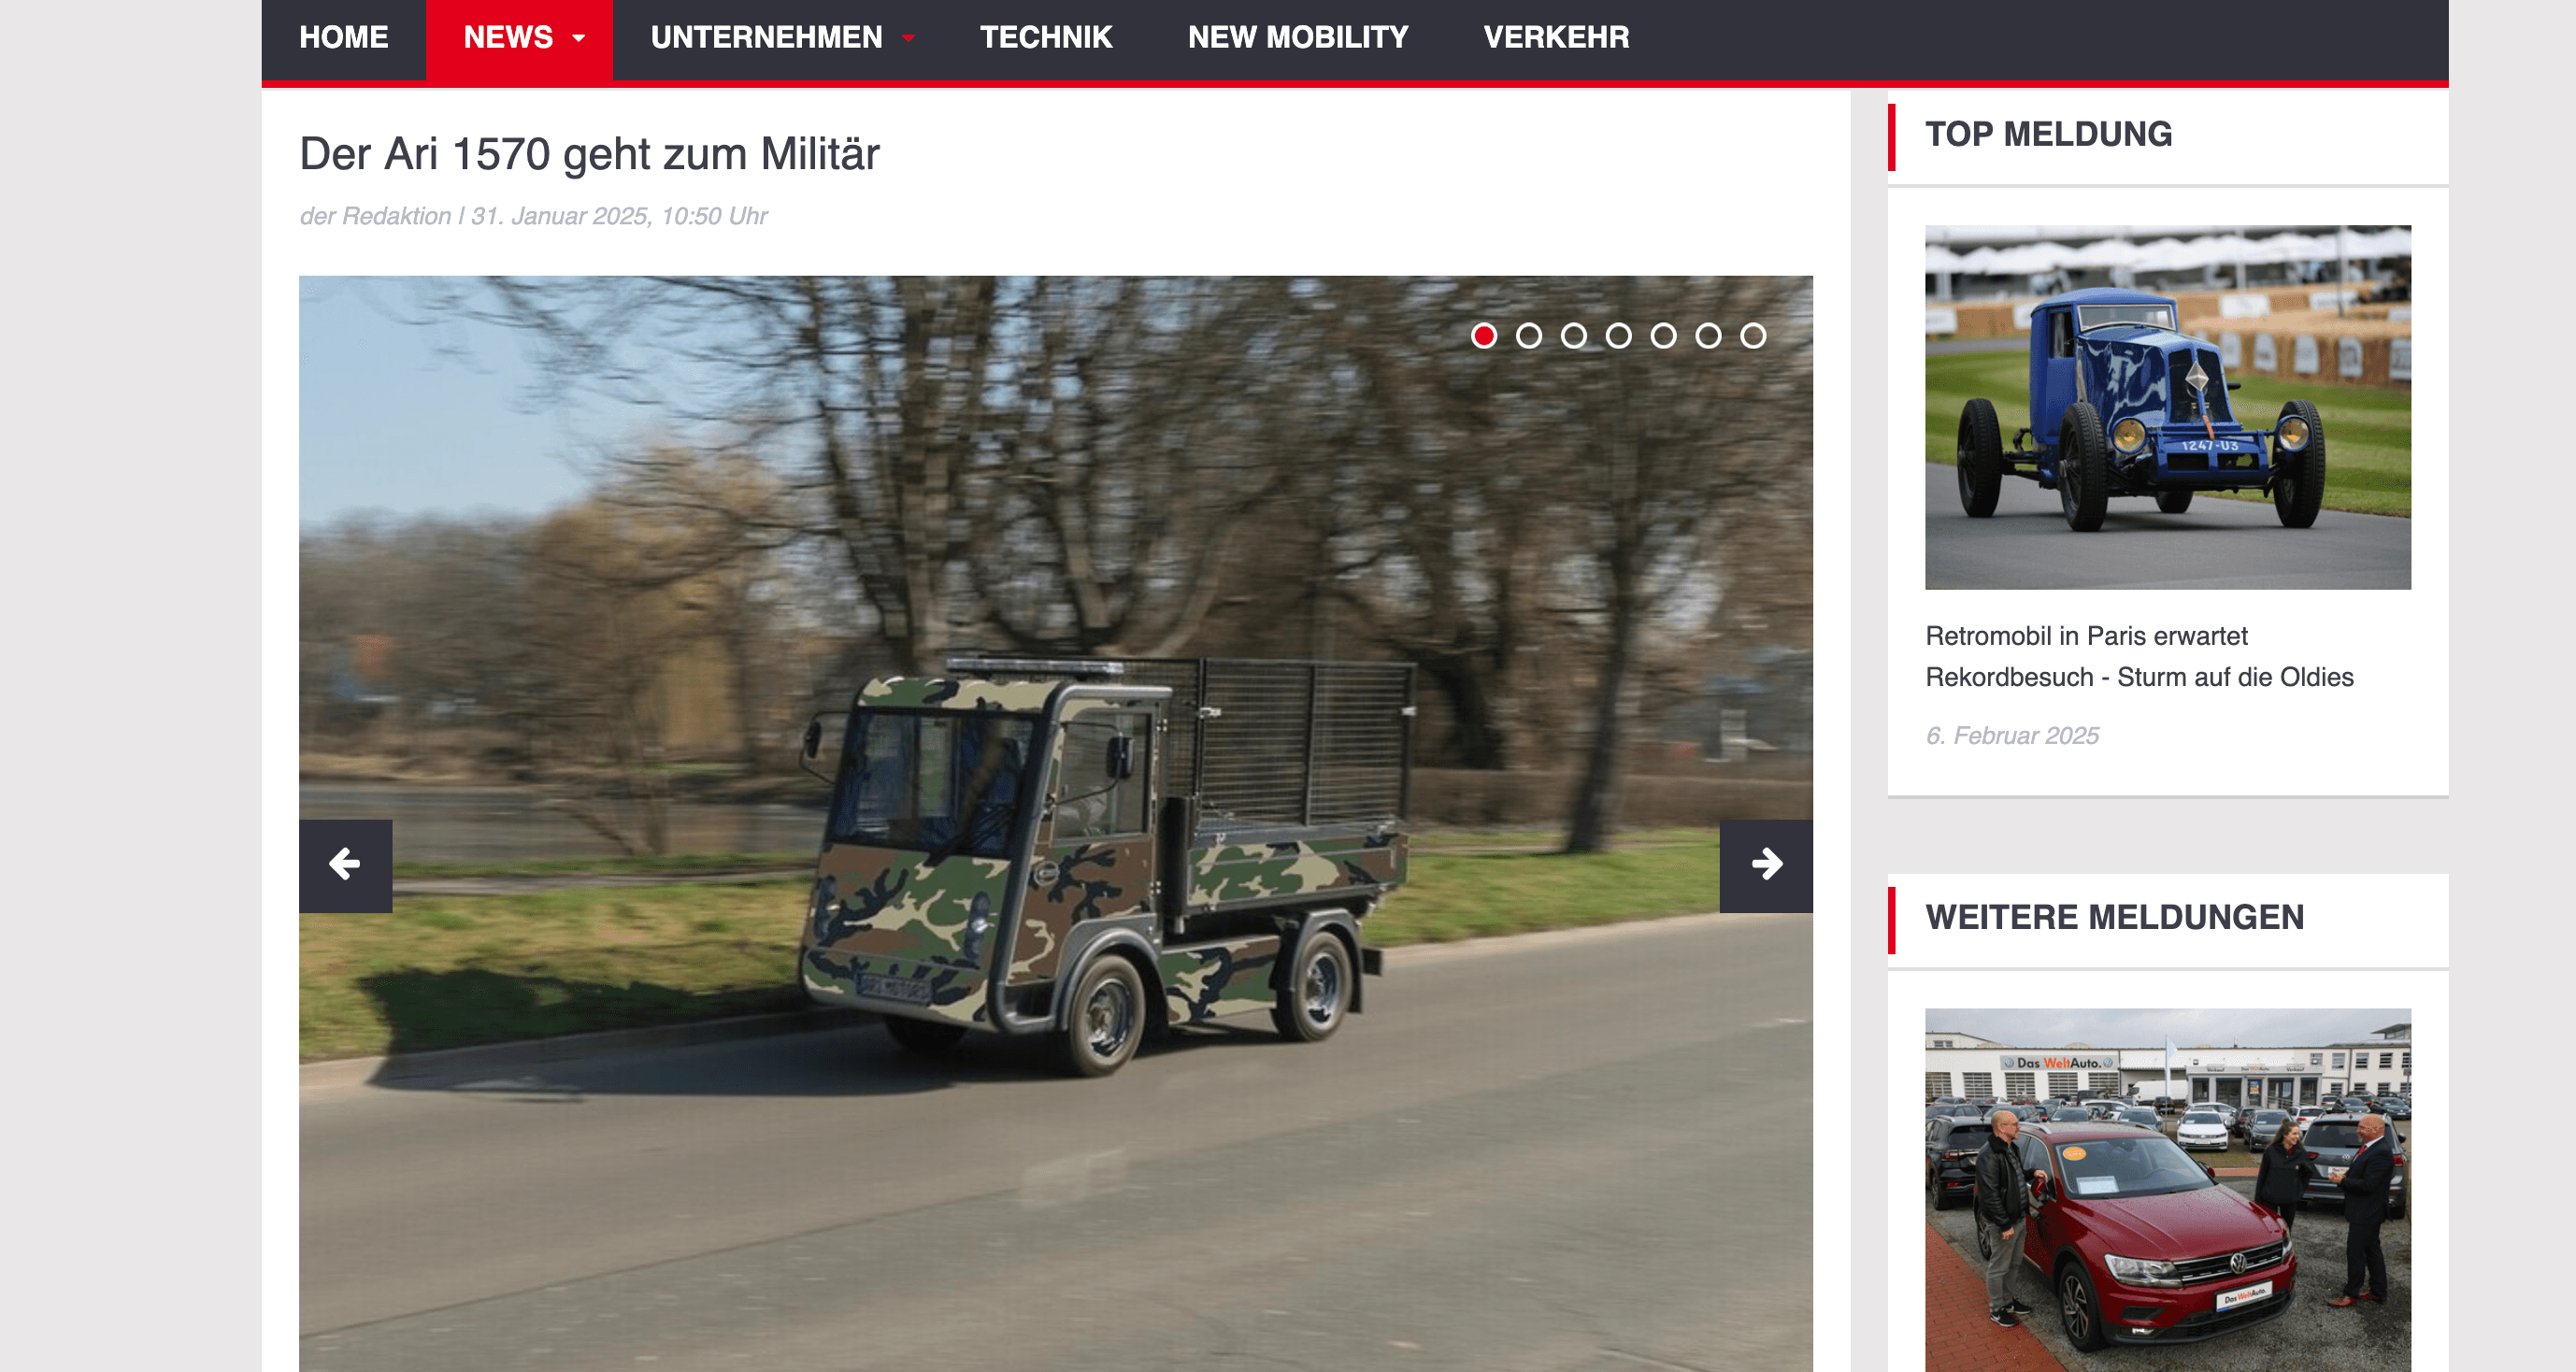Expand the NEWS dropdown arrow
The width and height of the screenshot is (2576, 1372).
(579, 38)
